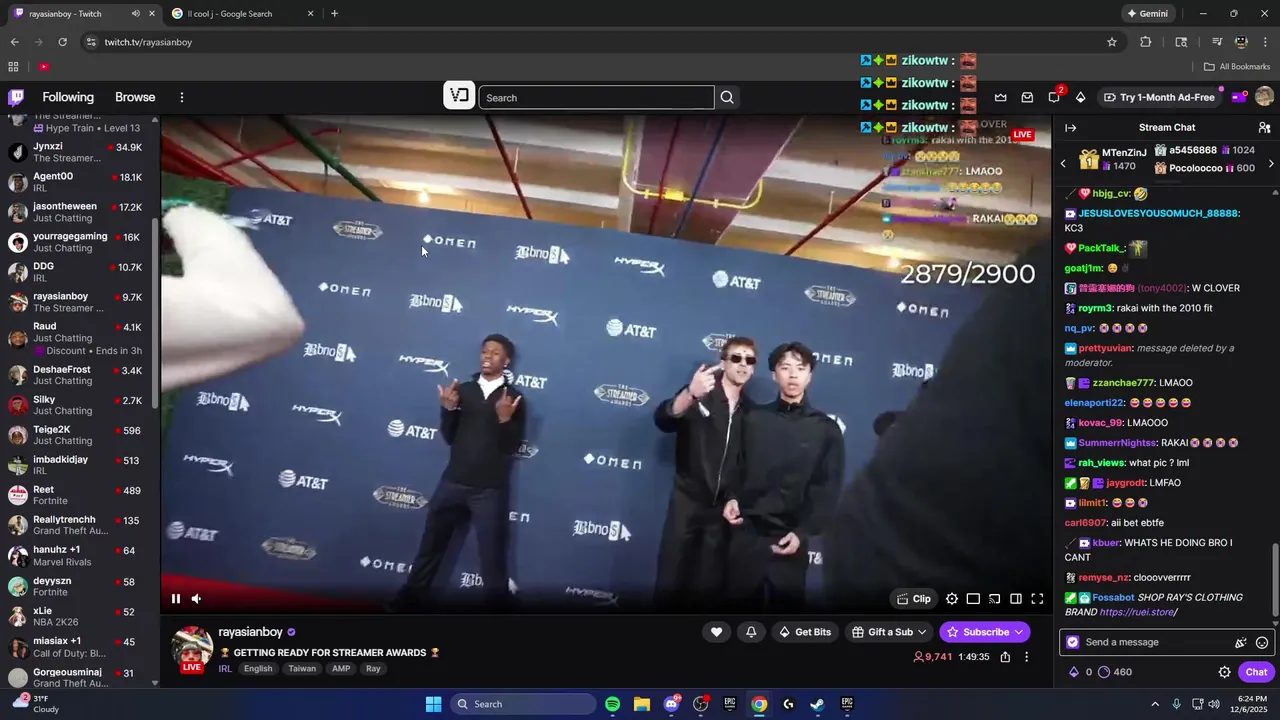Reload the Twitch page
Viewport: 1280px width, 720px height.
[x=62, y=42]
